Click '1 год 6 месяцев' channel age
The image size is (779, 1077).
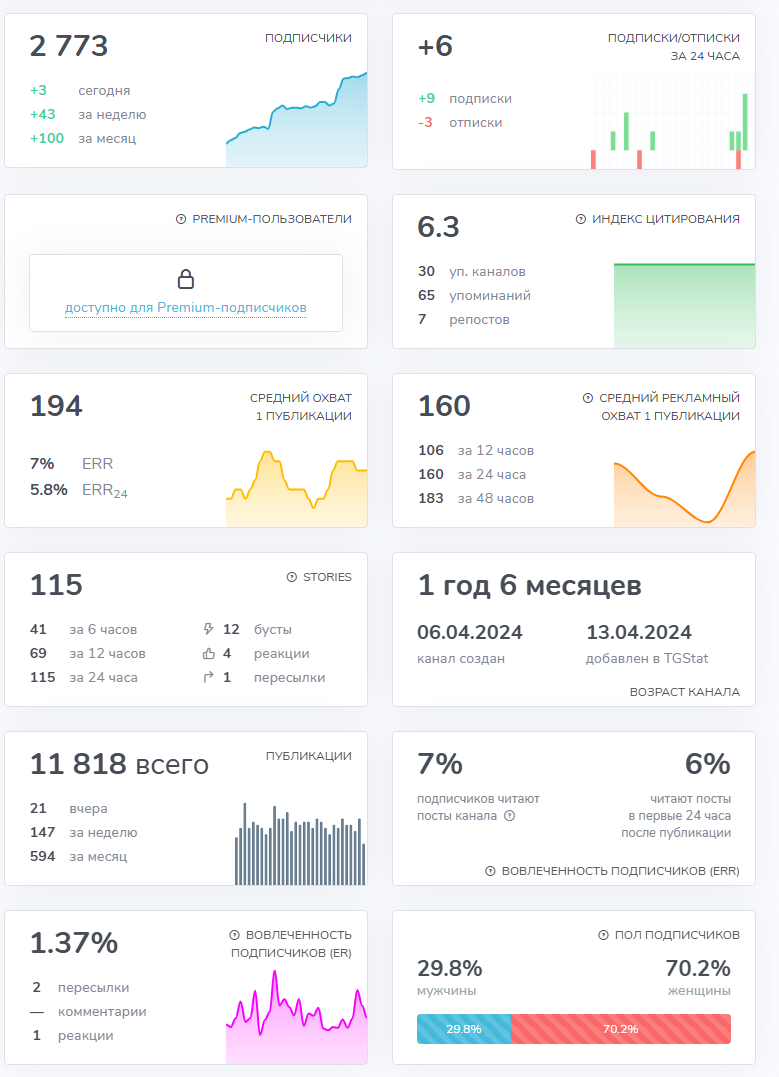coord(530,586)
